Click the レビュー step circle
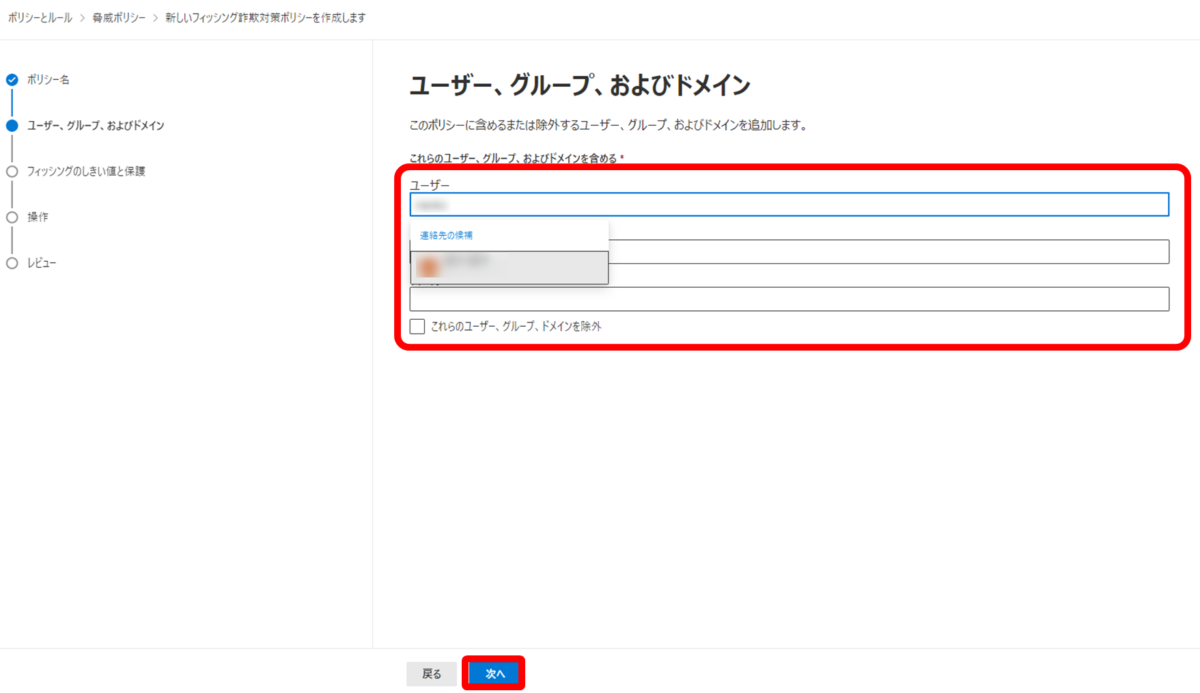Image resolution: width=1200 pixels, height=693 pixels. tap(12, 263)
